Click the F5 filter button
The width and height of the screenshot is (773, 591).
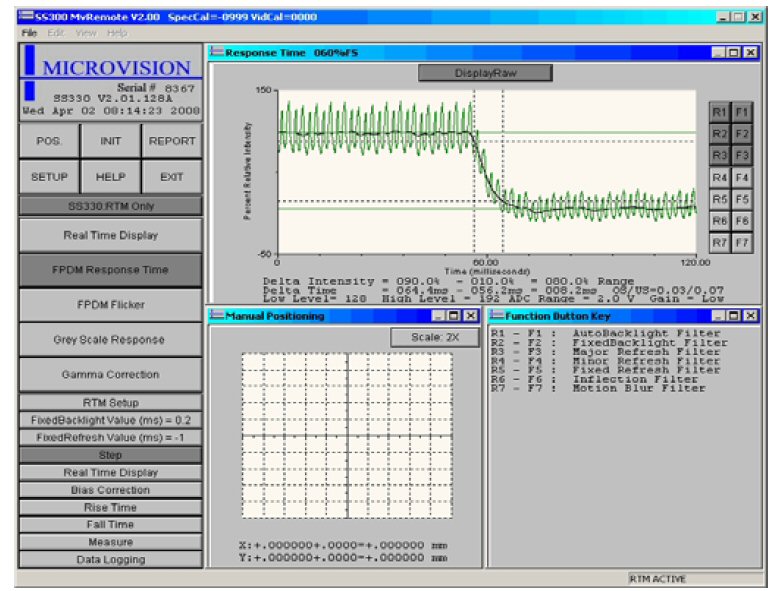[x=742, y=199]
